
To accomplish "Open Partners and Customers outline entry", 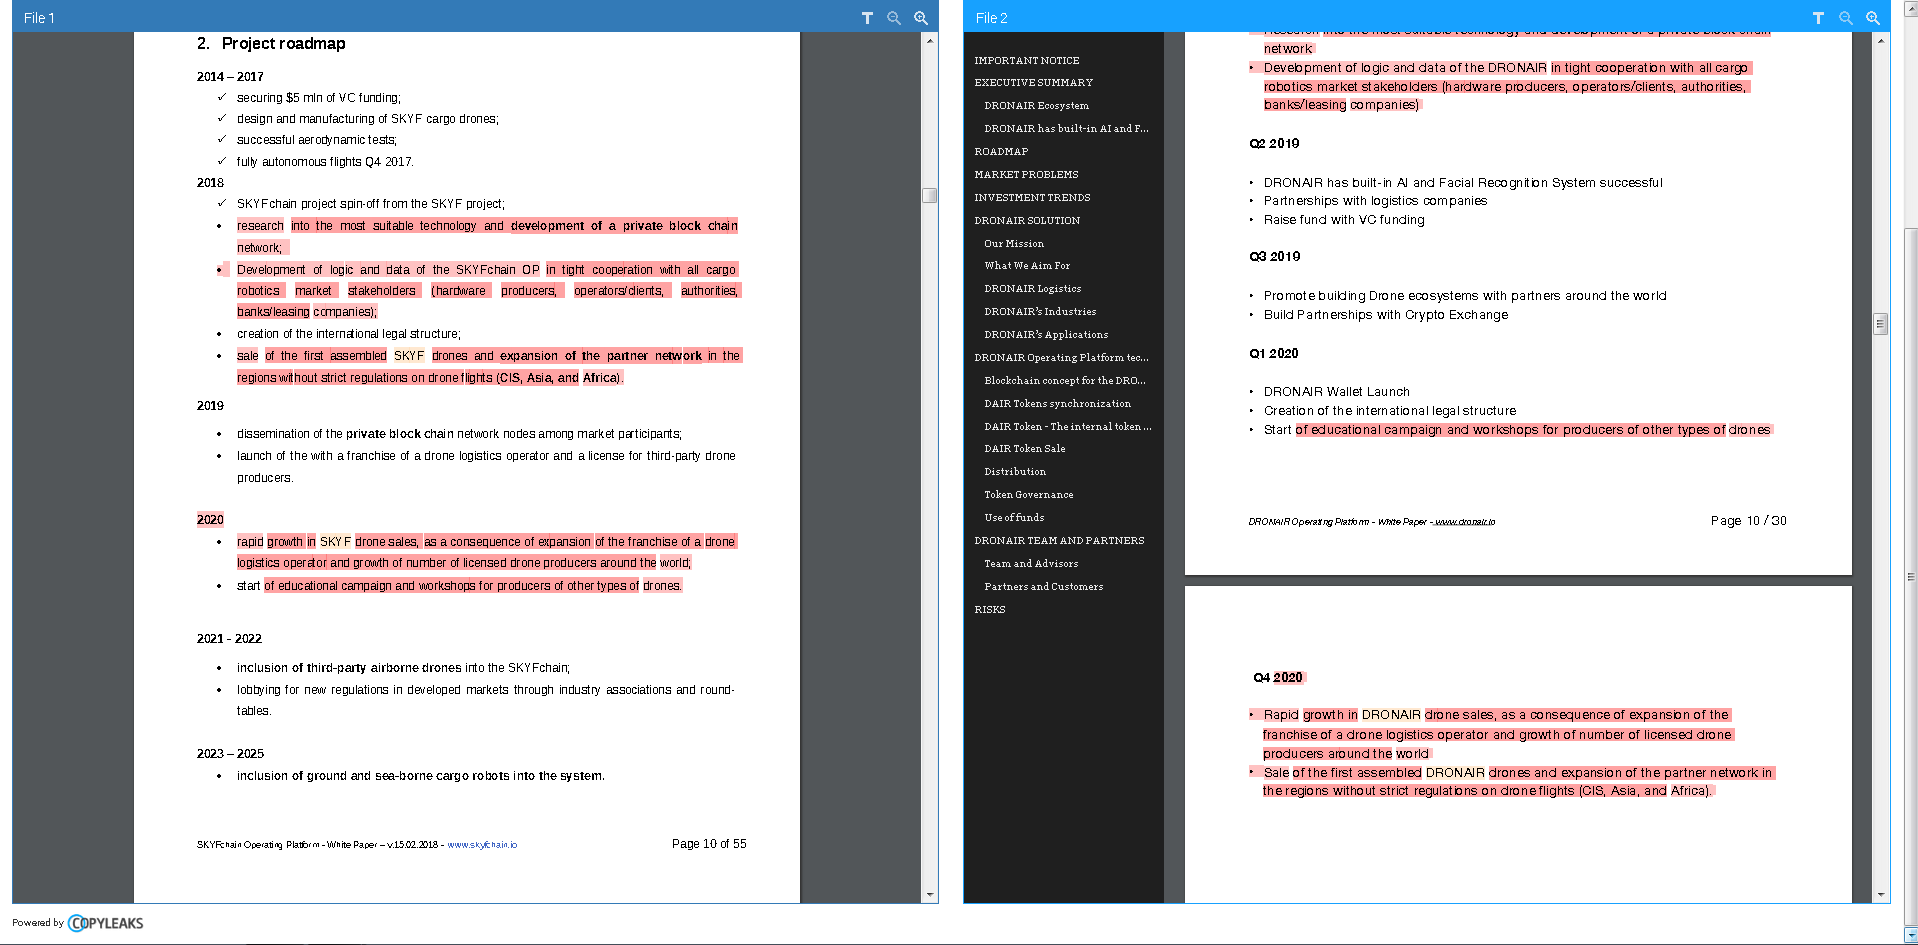I will (1043, 586).
